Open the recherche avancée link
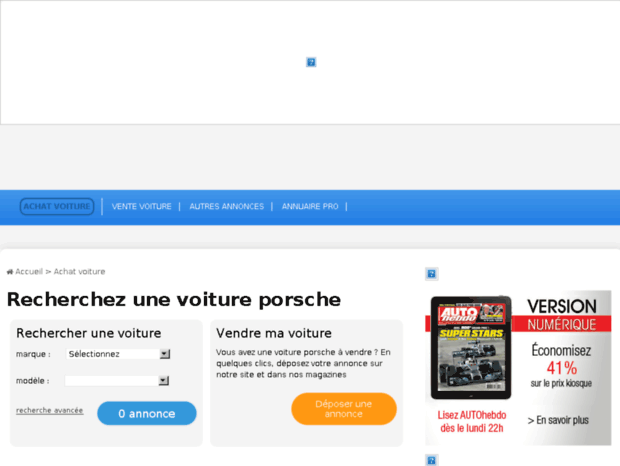Viewport: 620px width, 466px height. pyautogui.click(x=49, y=410)
